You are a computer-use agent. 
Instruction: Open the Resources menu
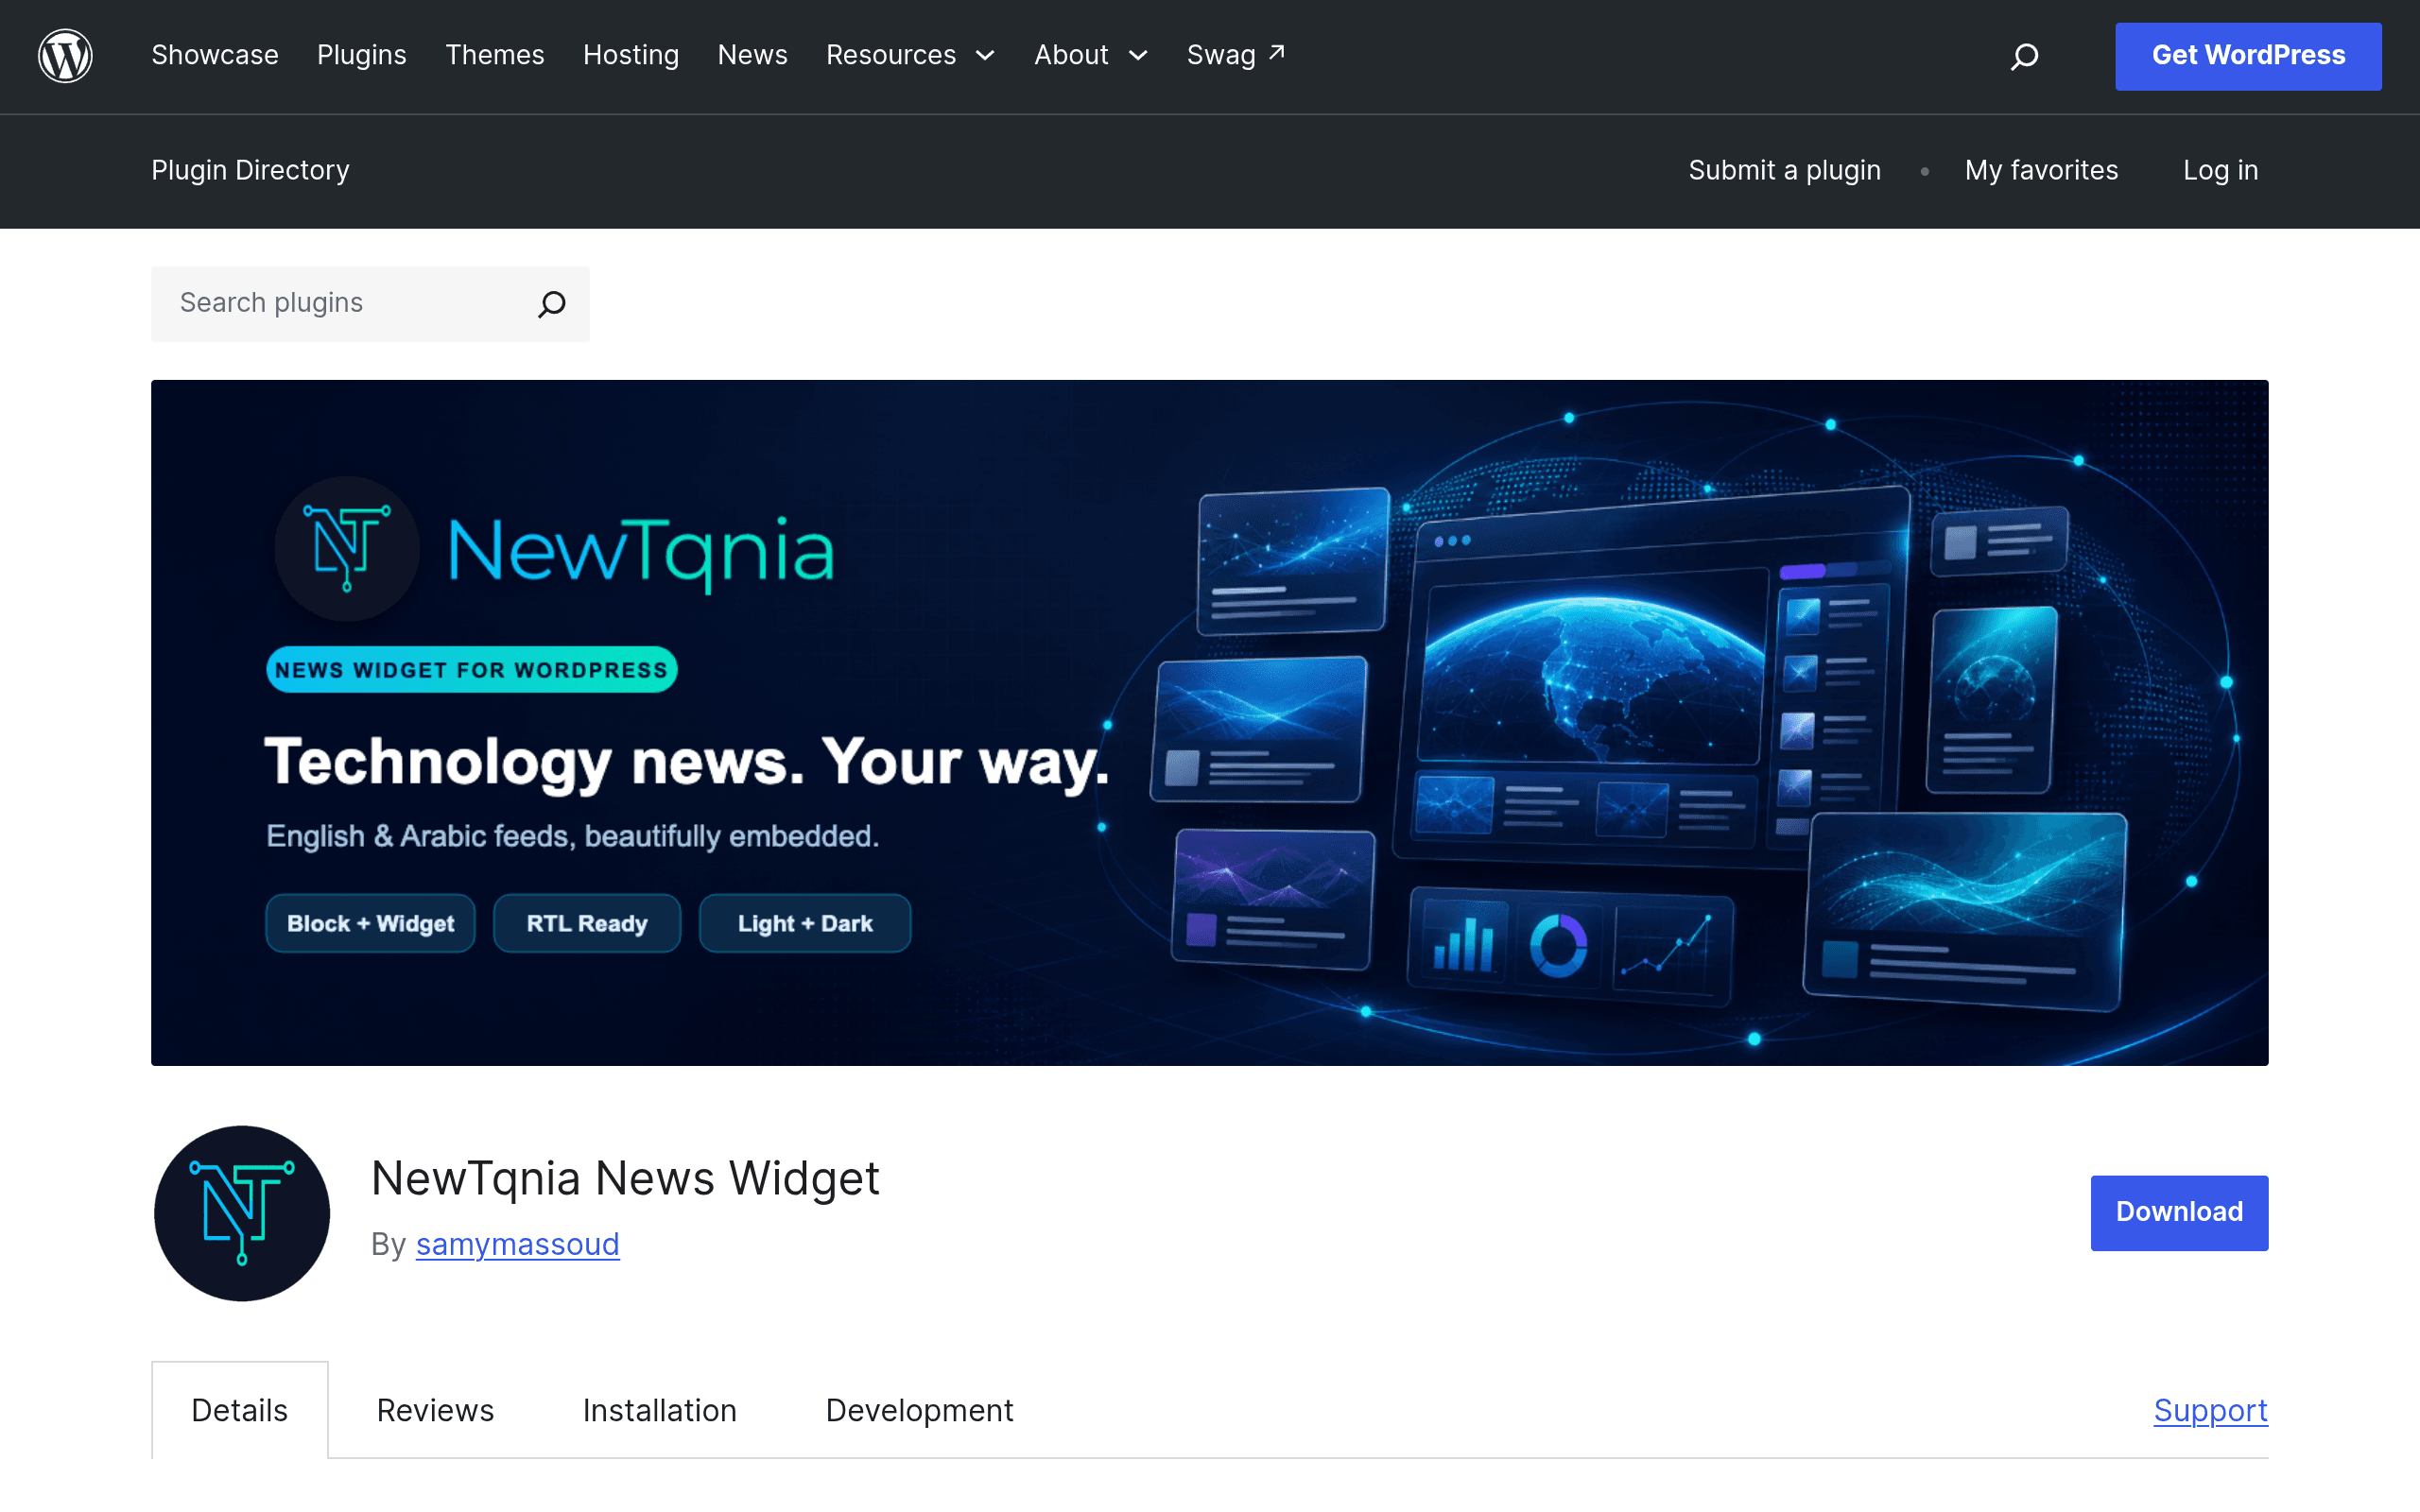(x=891, y=55)
